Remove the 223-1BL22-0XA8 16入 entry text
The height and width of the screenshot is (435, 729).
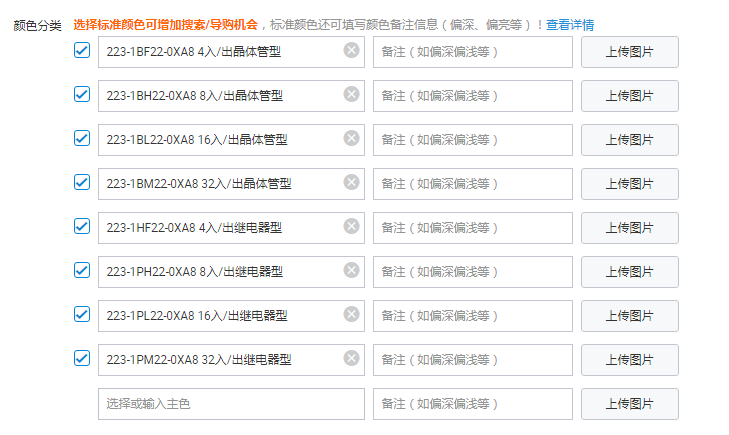coord(351,138)
